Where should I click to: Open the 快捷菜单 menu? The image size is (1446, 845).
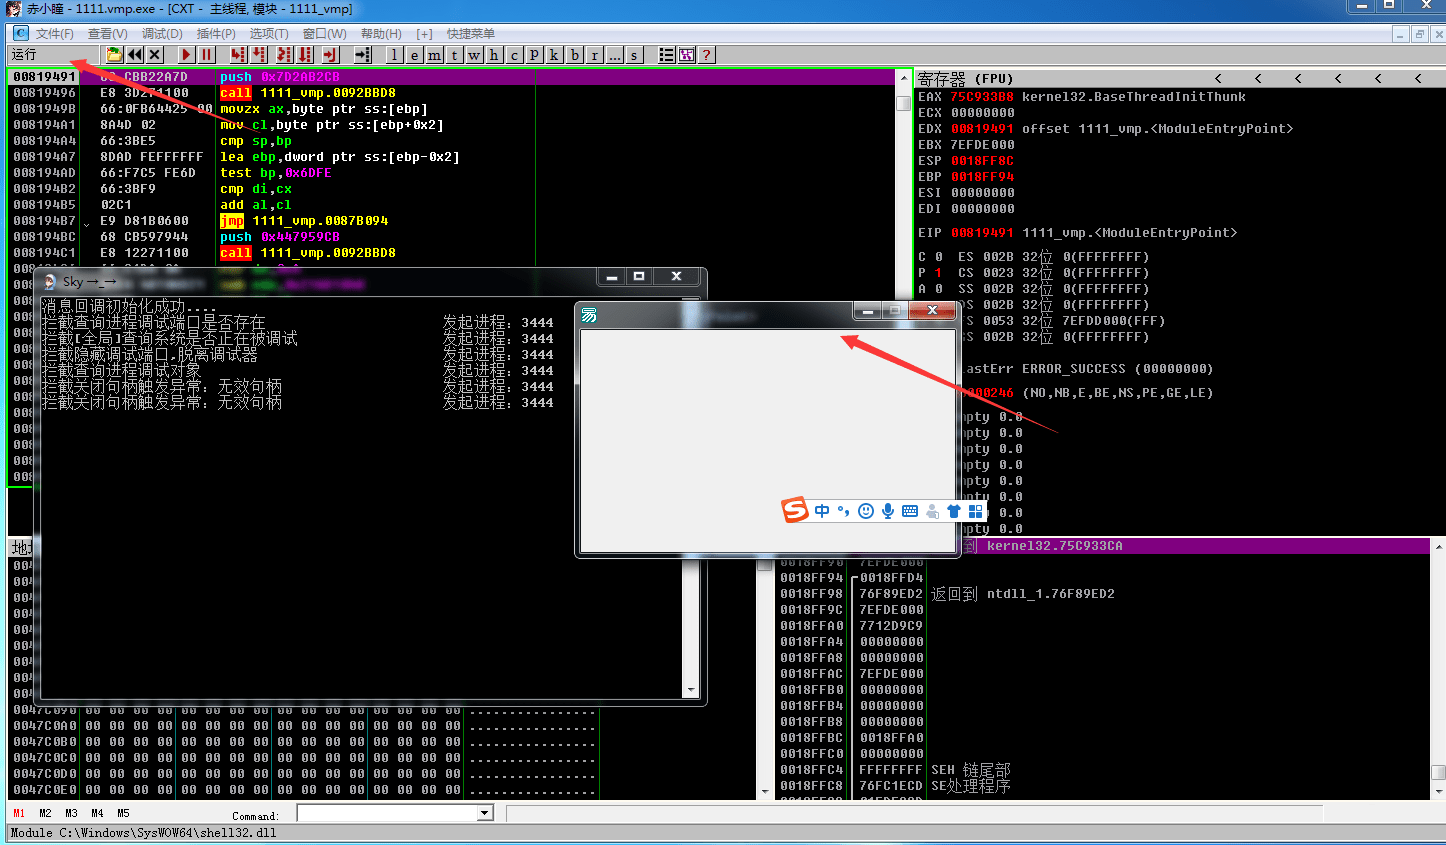click(x=470, y=34)
